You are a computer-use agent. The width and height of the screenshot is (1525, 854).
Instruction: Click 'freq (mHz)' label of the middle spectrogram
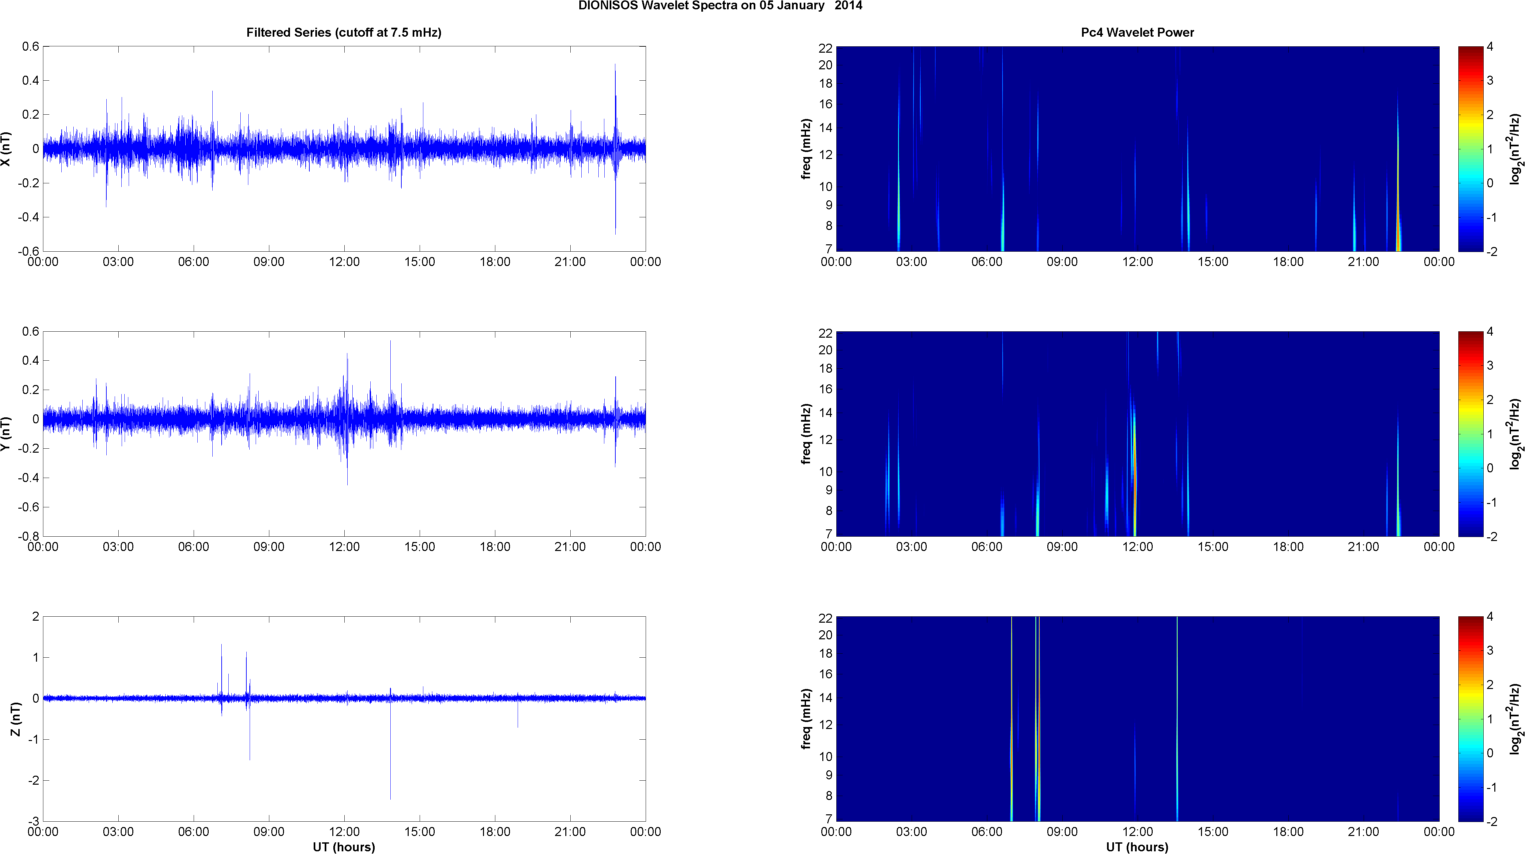click(x=806, y=434)
